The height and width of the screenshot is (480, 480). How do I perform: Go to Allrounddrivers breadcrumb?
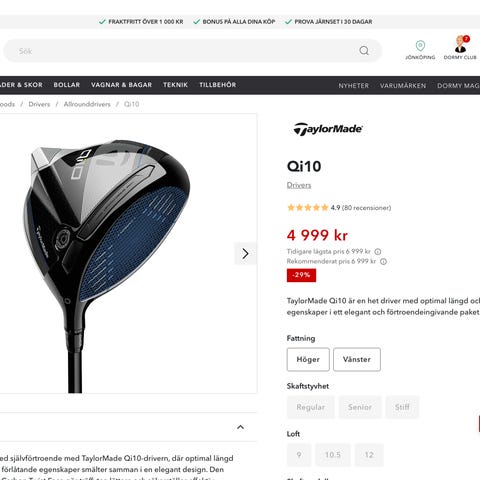(87, 104)
